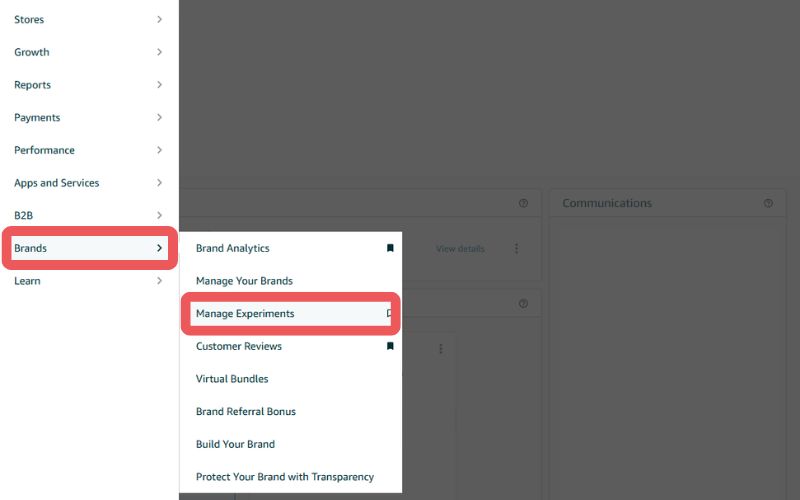Click the Learn arrow icon
Screen dimensions: 800x500
(x=159, y=281)
